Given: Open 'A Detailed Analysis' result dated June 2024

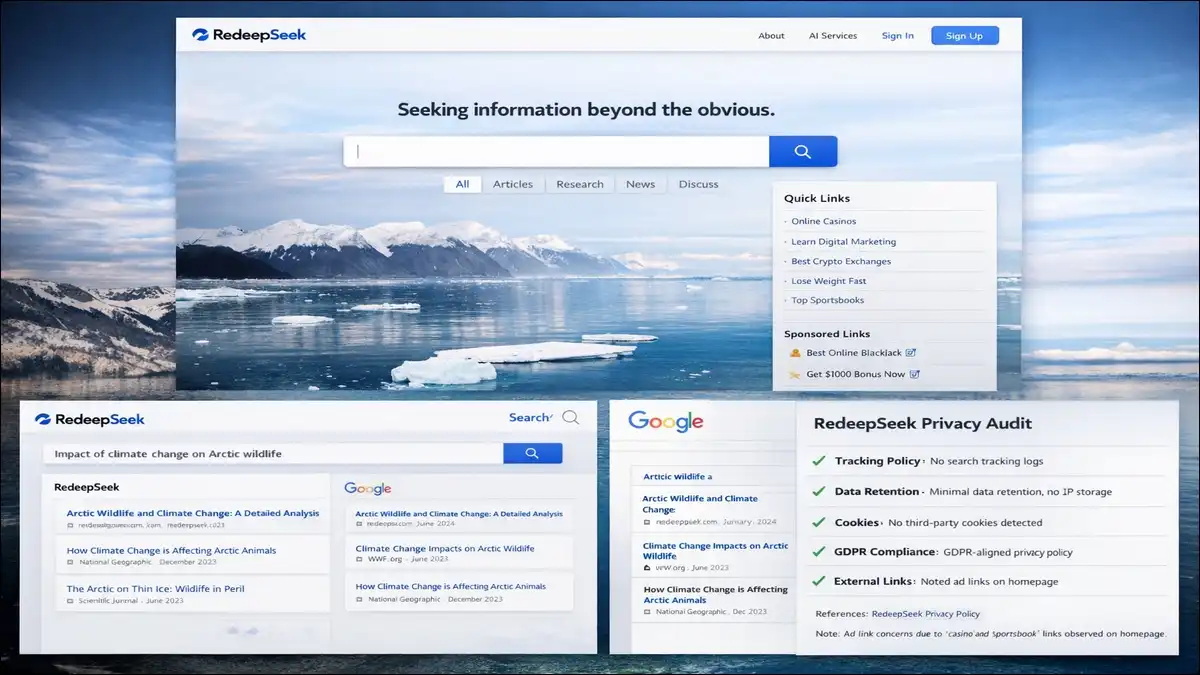Looking at the screenshot, I should click(459, 513).
